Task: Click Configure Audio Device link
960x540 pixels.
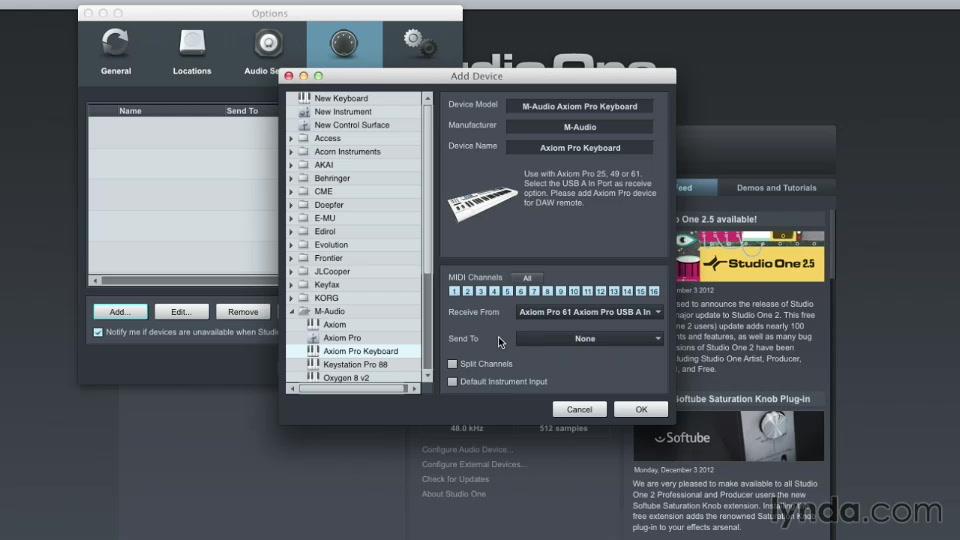Action: tap(467, 450)
